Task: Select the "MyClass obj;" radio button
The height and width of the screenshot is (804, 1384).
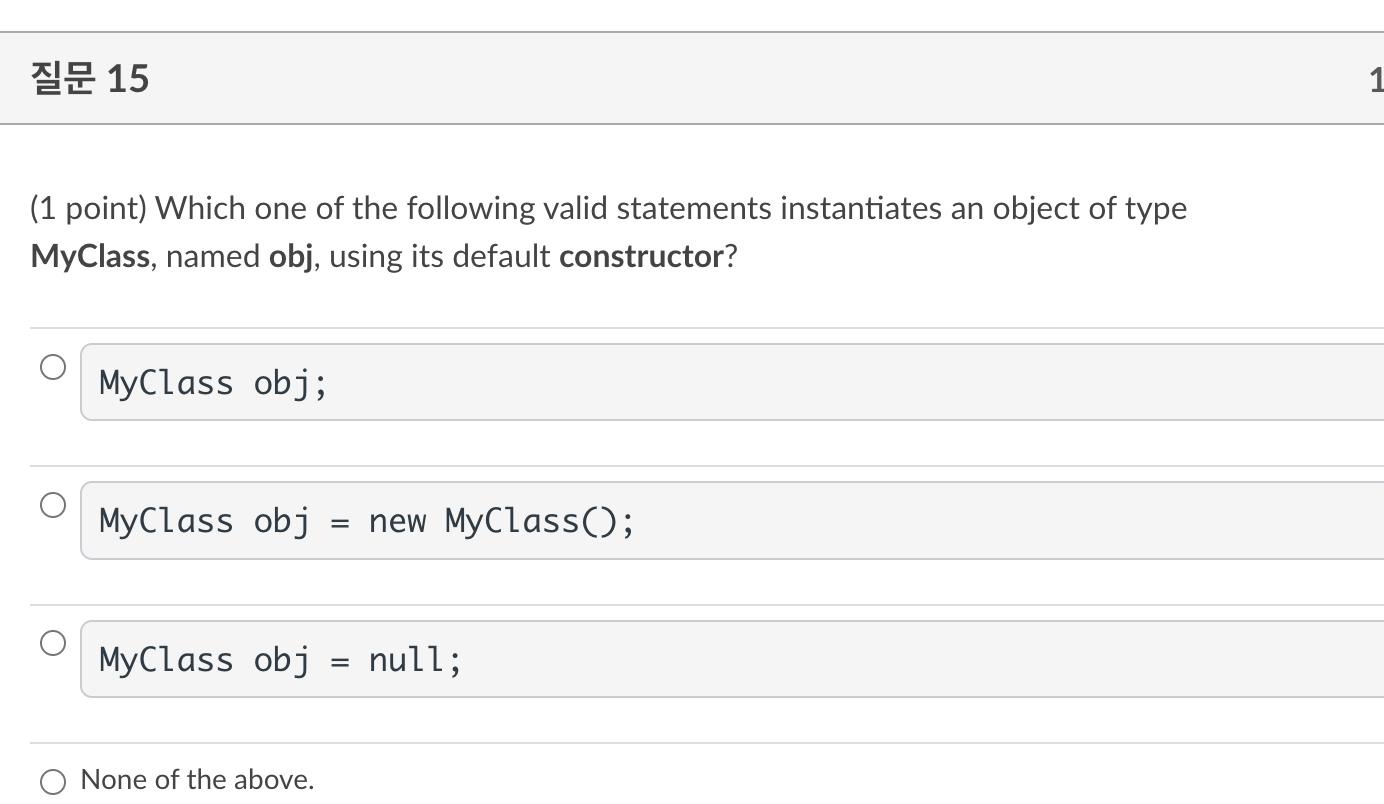Action: [x=53, y=367]
